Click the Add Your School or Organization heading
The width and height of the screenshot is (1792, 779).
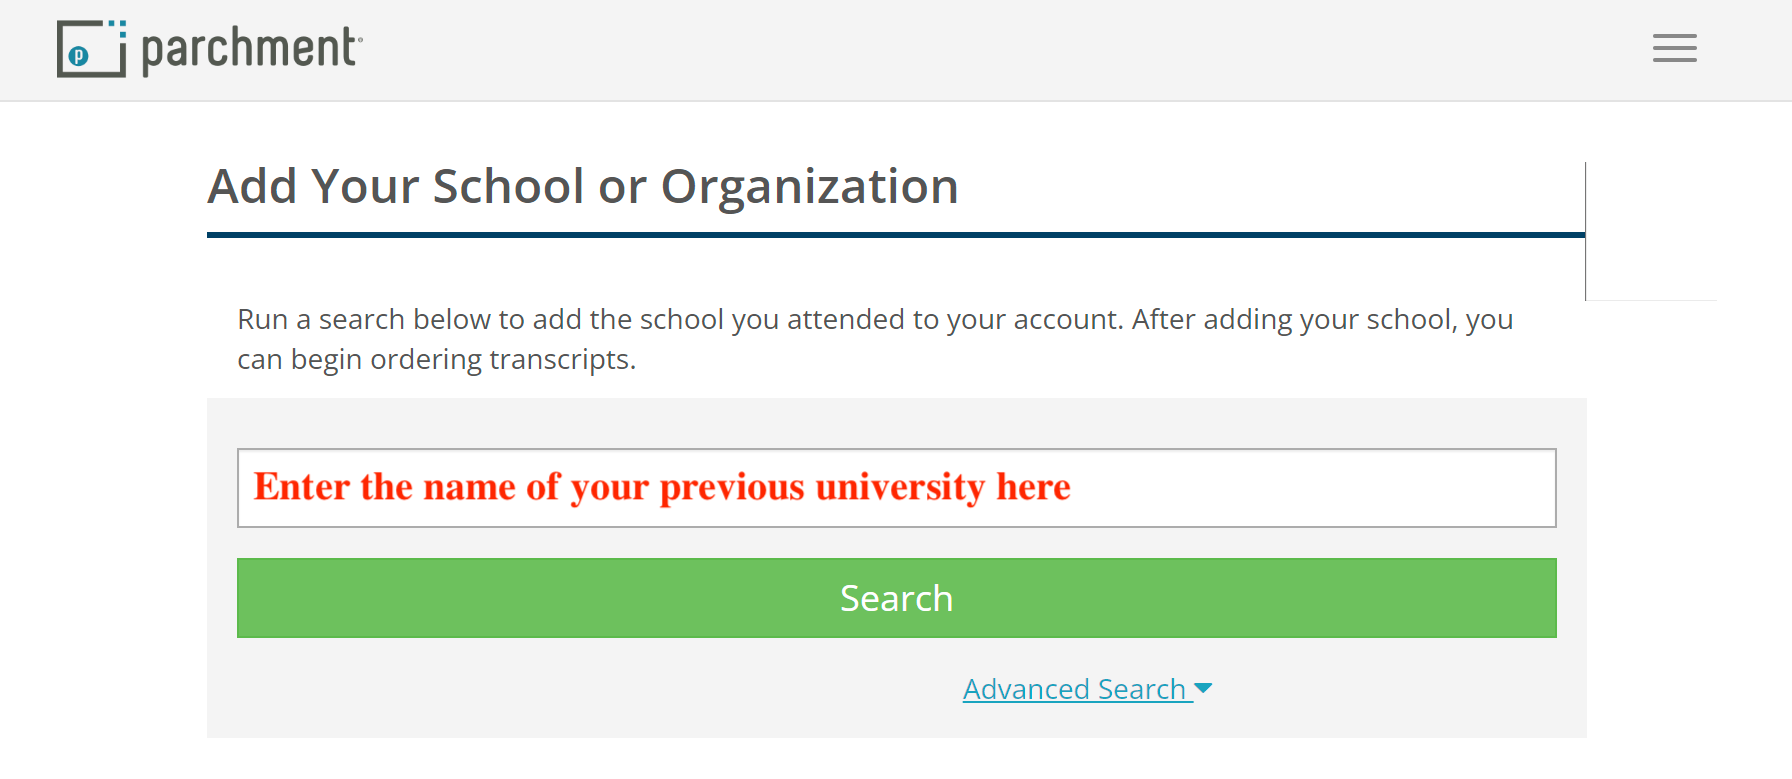click(x=583, y=186)
